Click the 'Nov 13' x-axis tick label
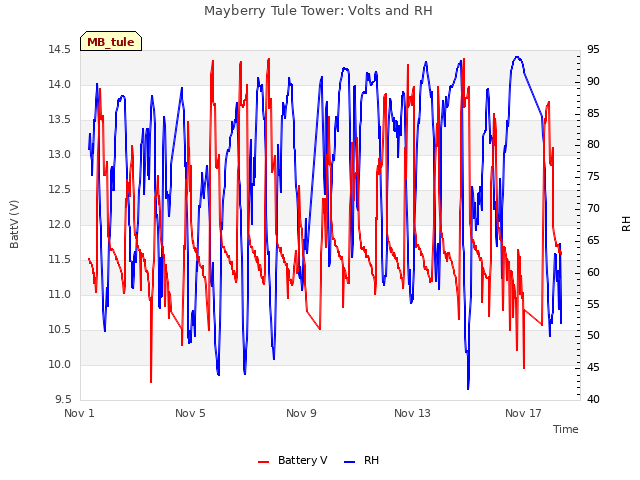The height and width of the screenshot is (480, 640). [x=412, y=413]
